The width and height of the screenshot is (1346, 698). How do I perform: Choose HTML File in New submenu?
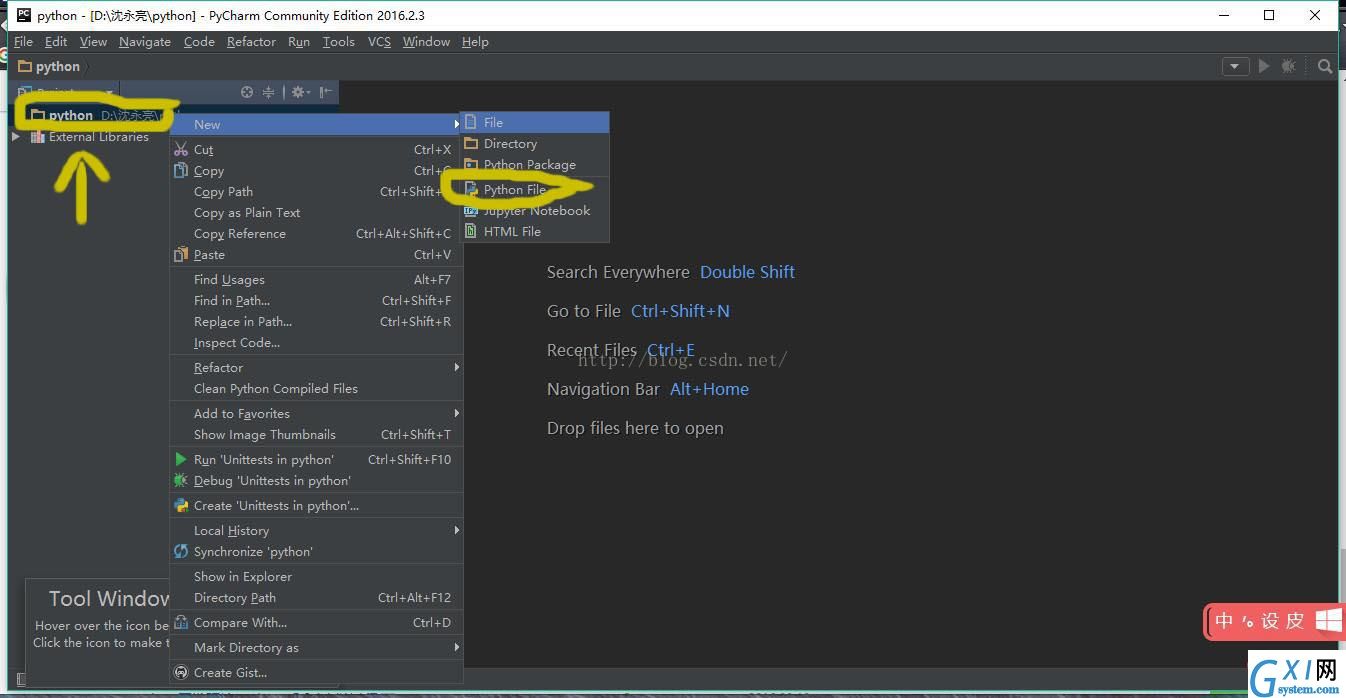point(535,231)
